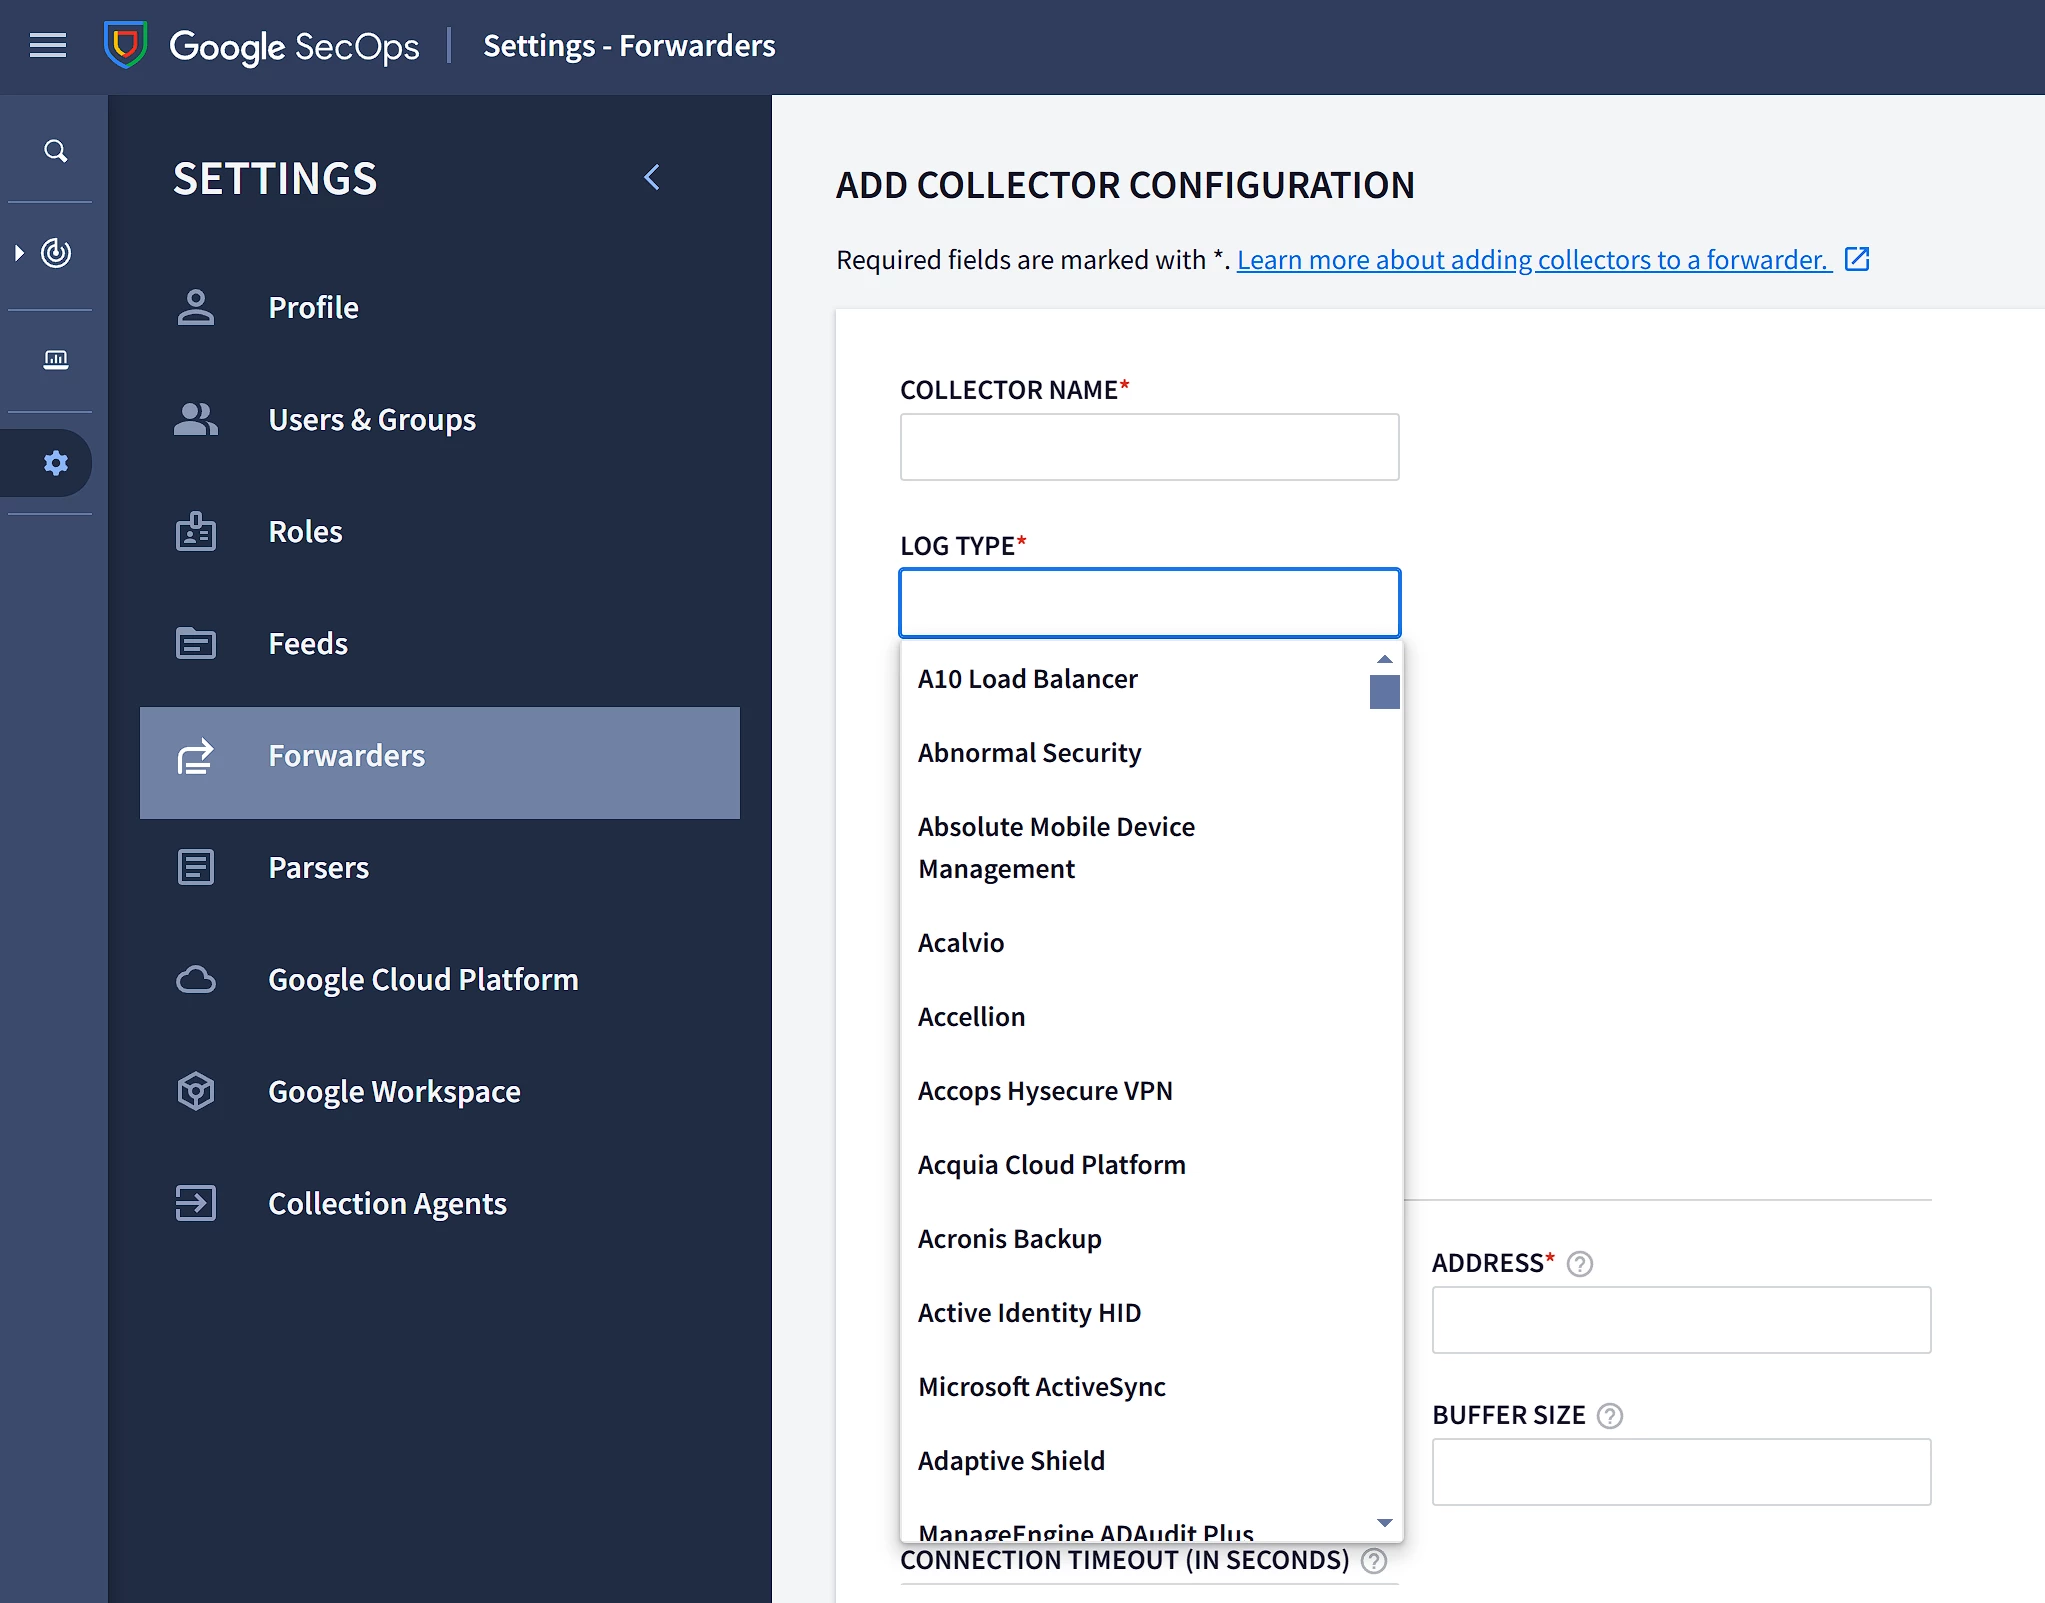Click the Parsers document icon
2045x1603 pixels.
tap(196, 867)
